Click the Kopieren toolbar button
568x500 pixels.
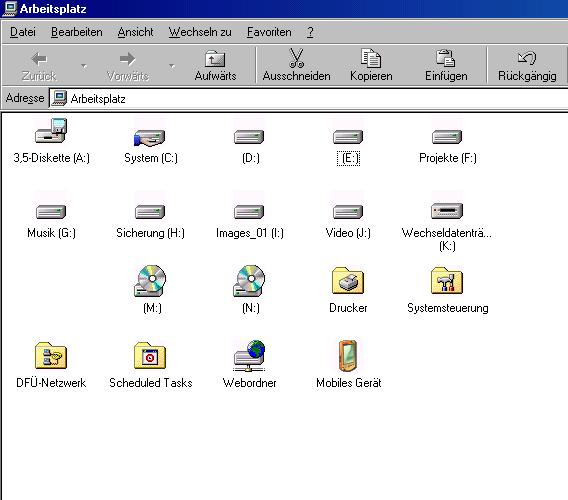point(371,66)
